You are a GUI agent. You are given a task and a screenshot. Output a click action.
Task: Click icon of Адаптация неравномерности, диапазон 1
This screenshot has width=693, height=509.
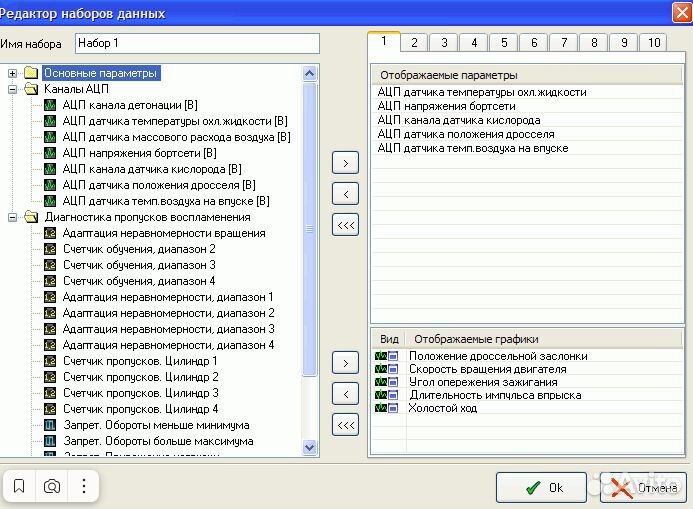click(50, 297)
